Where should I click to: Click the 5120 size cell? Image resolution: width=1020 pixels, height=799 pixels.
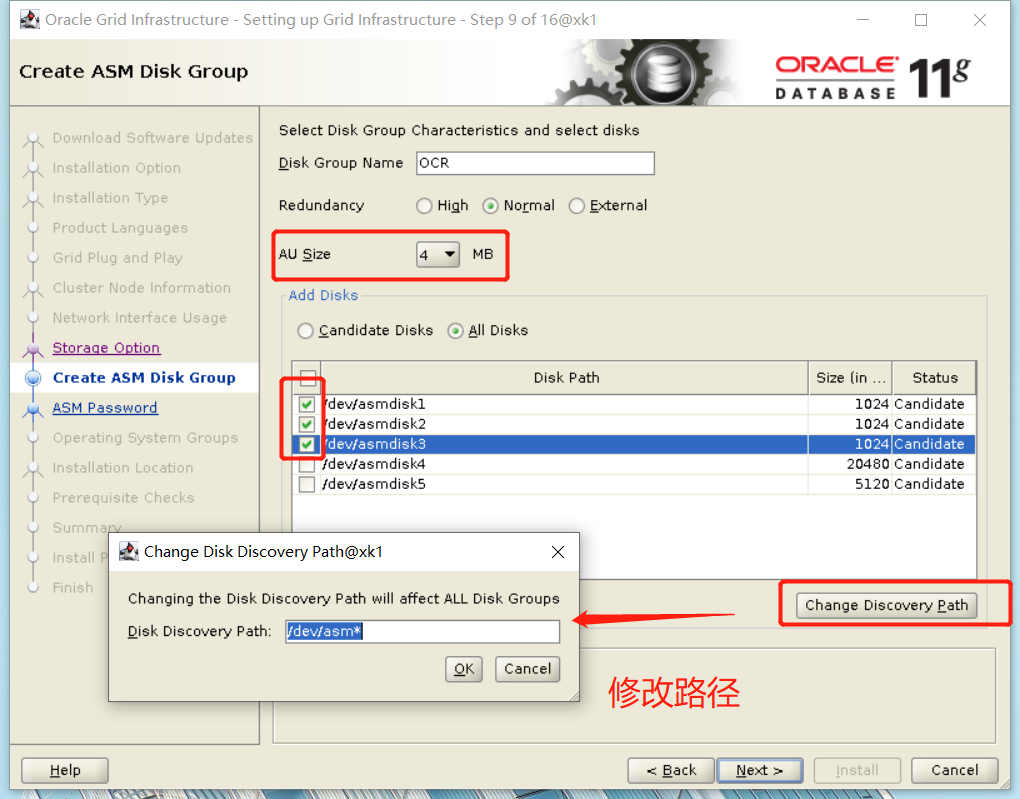click(x=850, y=485)
